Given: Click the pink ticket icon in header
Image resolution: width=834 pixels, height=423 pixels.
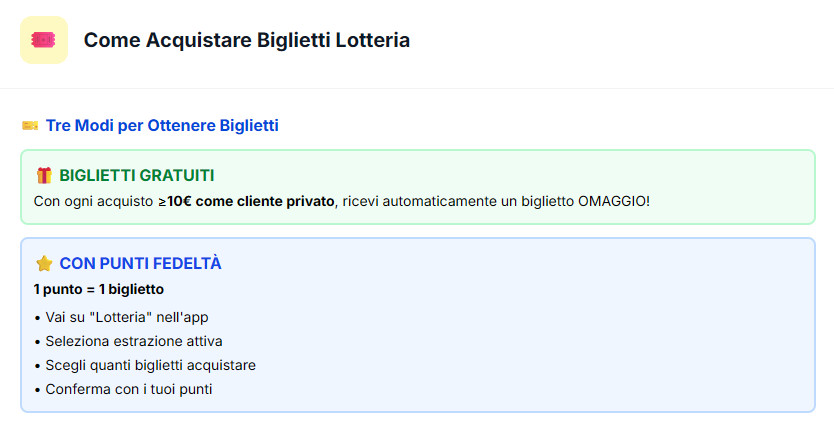Looking at the screenshot, I should (44, 40).
